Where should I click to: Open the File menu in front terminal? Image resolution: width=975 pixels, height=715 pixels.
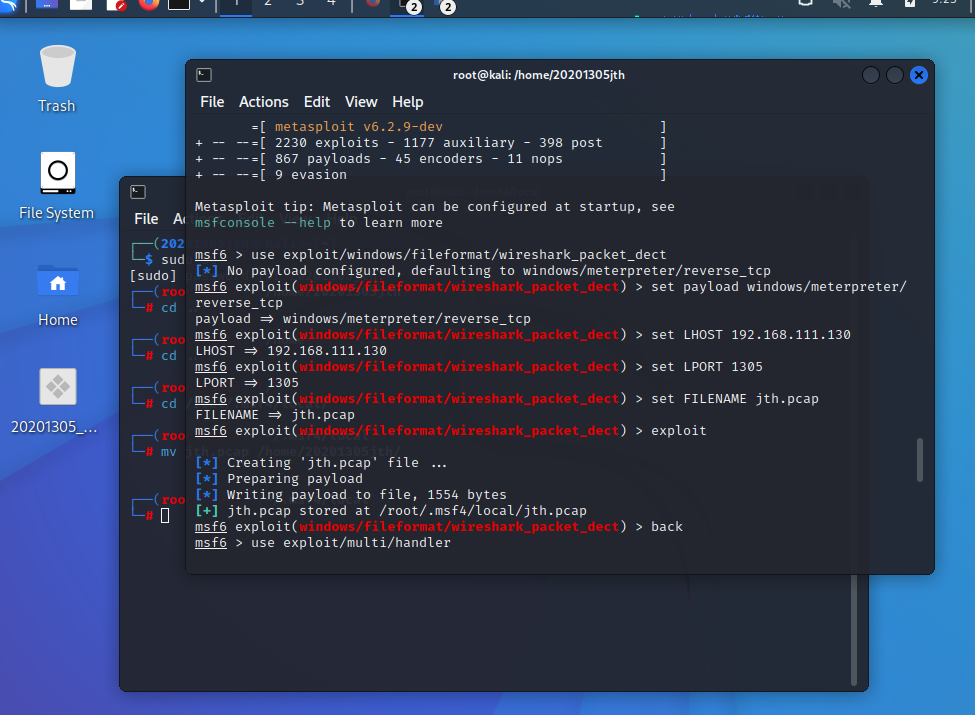[x=212, y=102]
